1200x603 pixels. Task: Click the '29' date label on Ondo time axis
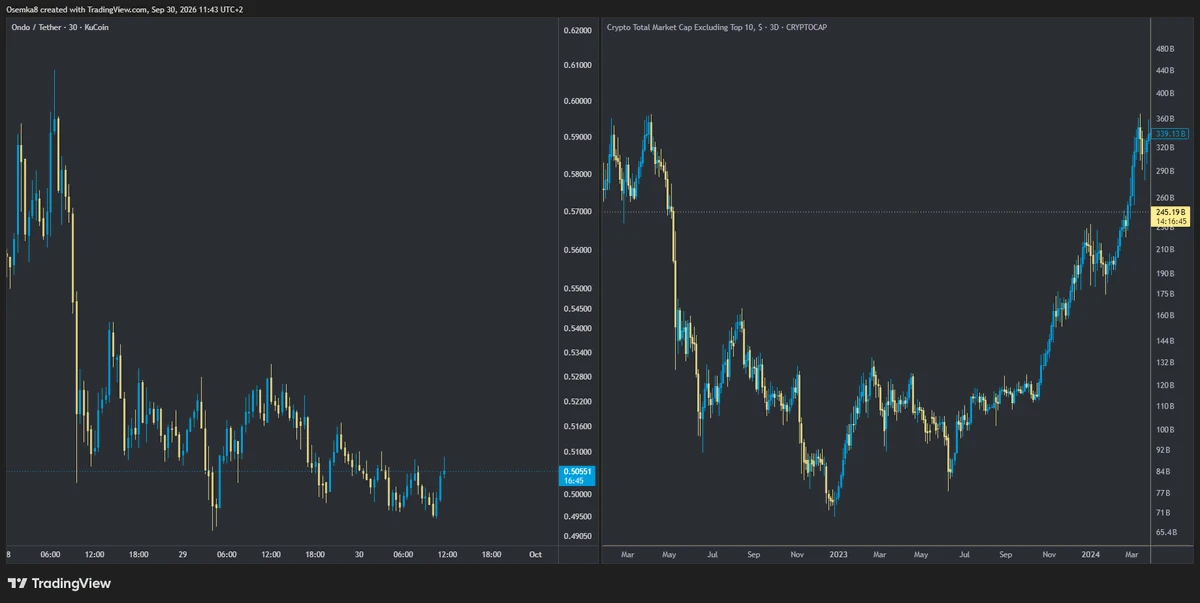click(183, 554)
